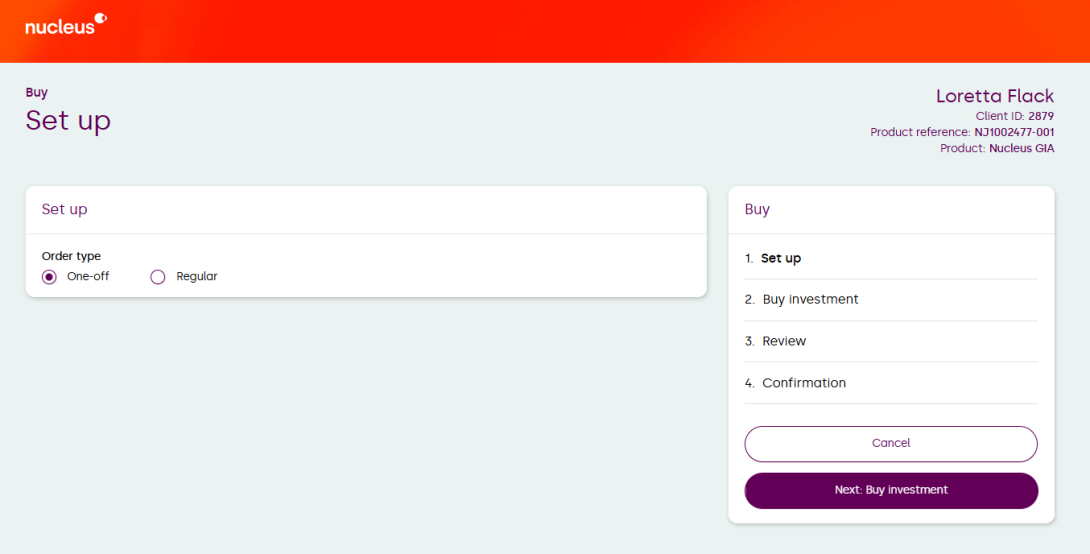Select the One-off order type radio button
The image size is (1090, 554).
coord(49,277)
